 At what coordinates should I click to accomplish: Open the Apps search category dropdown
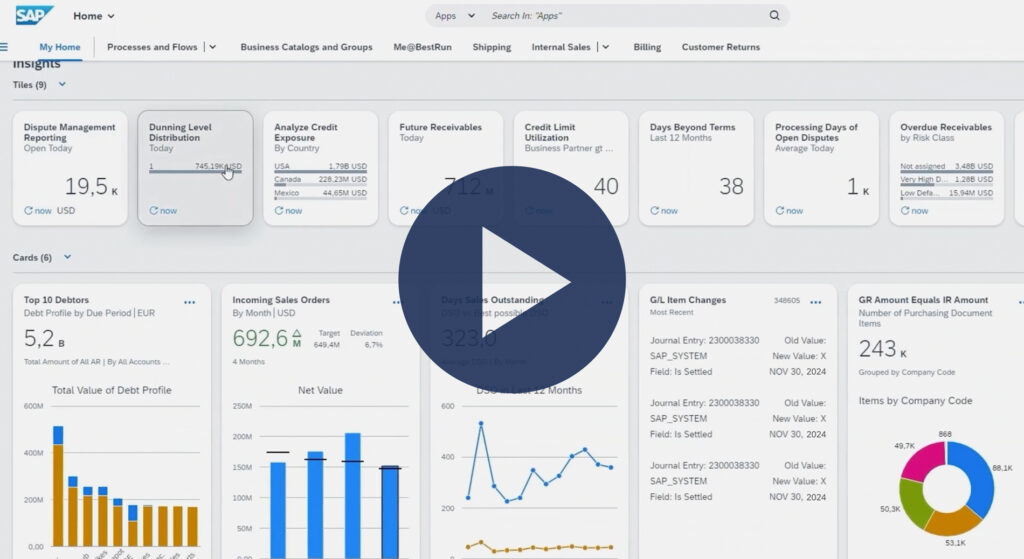[470, 16]
